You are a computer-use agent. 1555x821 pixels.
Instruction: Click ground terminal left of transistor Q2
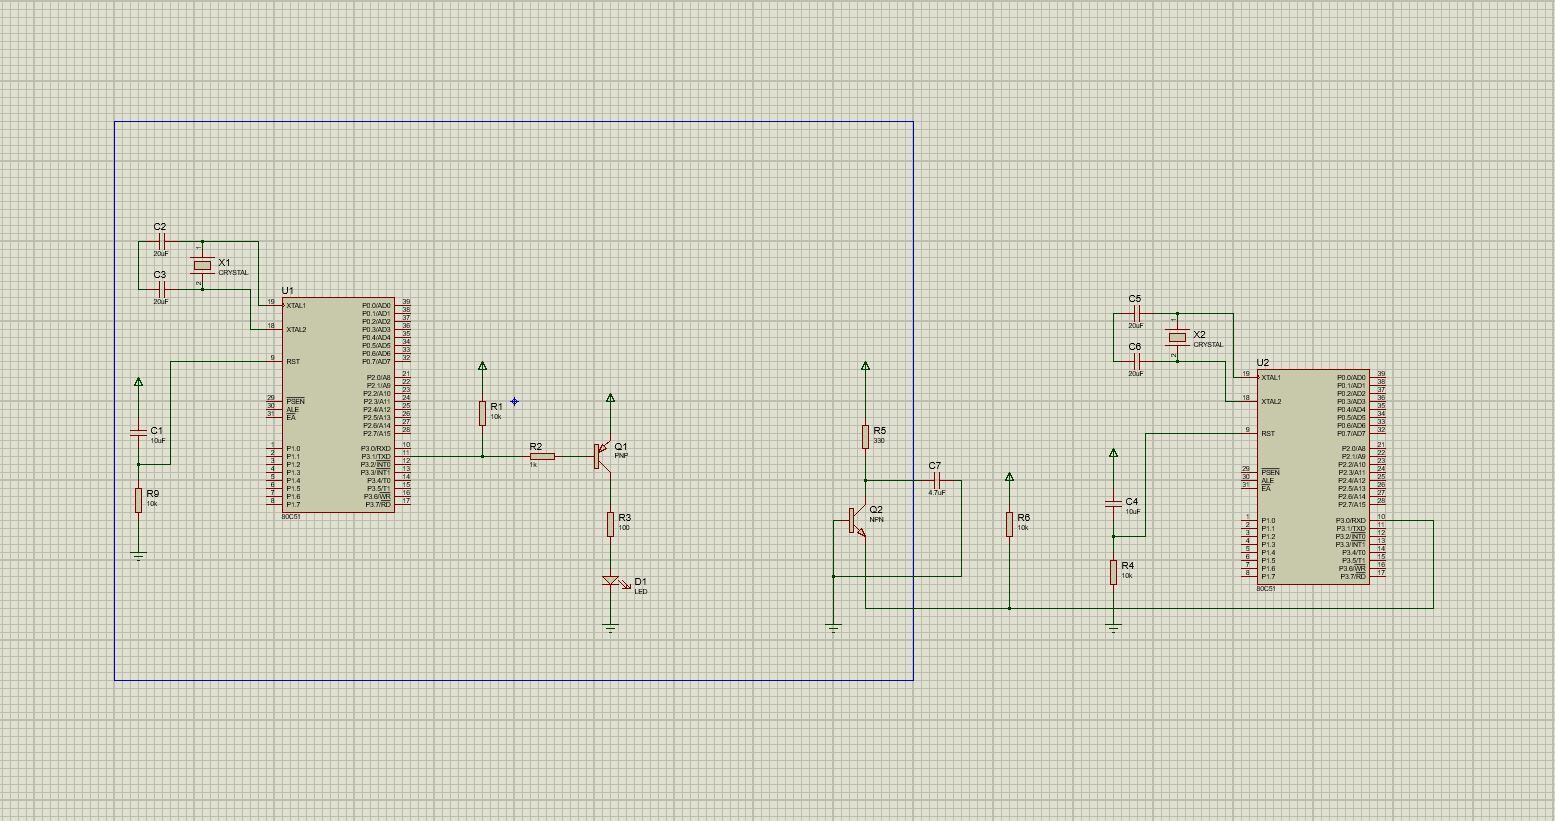pos(833,628)
